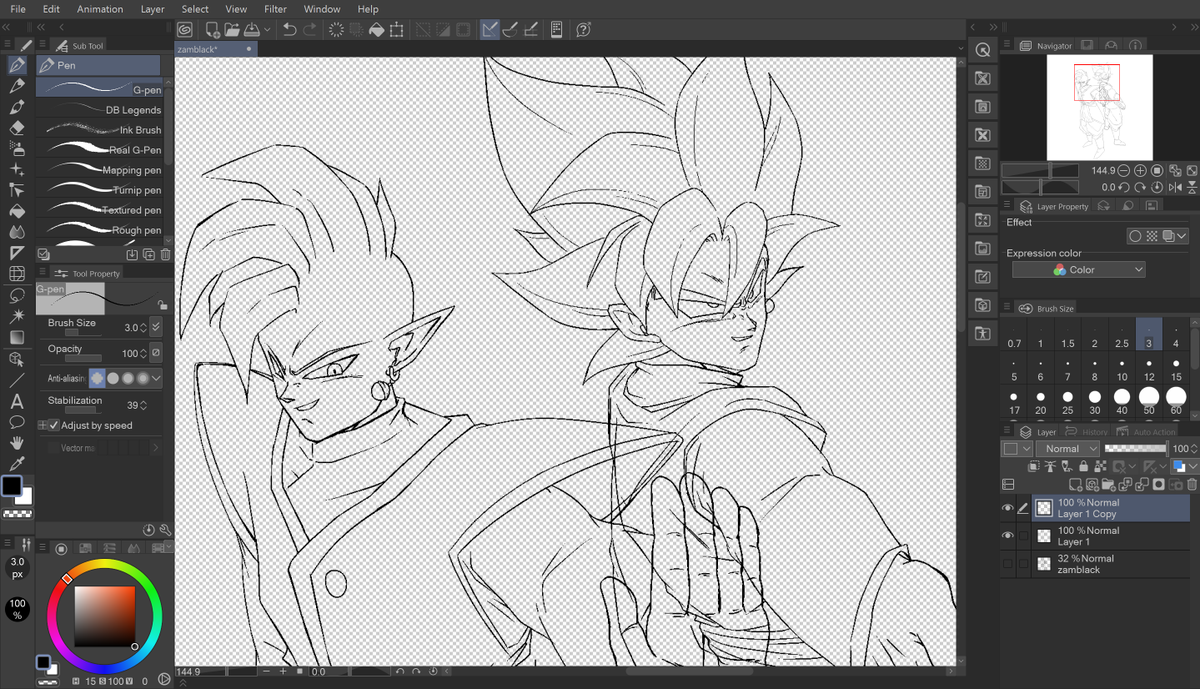Select the Hand move tool
The image size is (1200, 689).
(x=17, y=443)
